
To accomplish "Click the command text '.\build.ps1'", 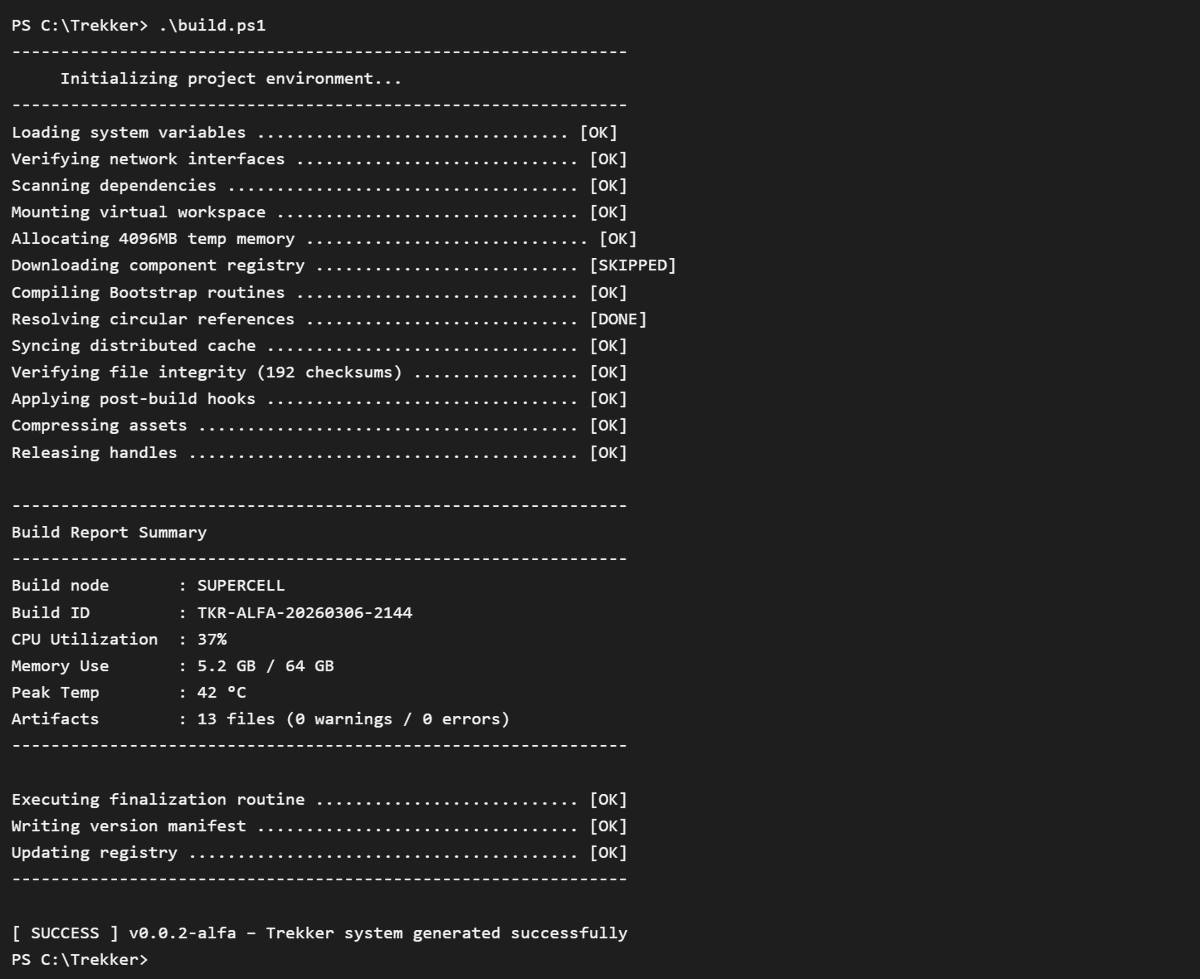I will point(212,26).
